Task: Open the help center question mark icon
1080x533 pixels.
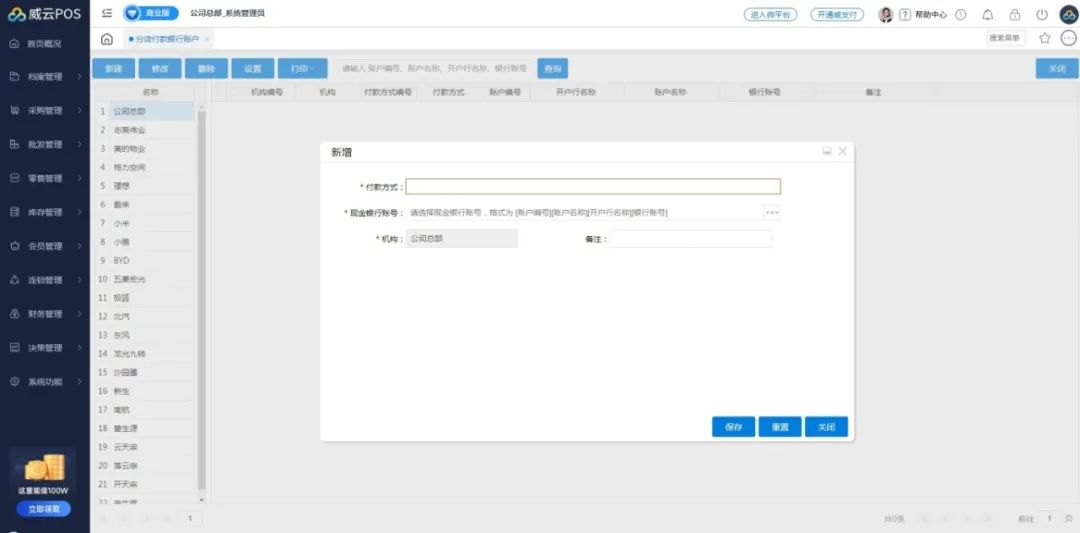Action: coord(905,15)
